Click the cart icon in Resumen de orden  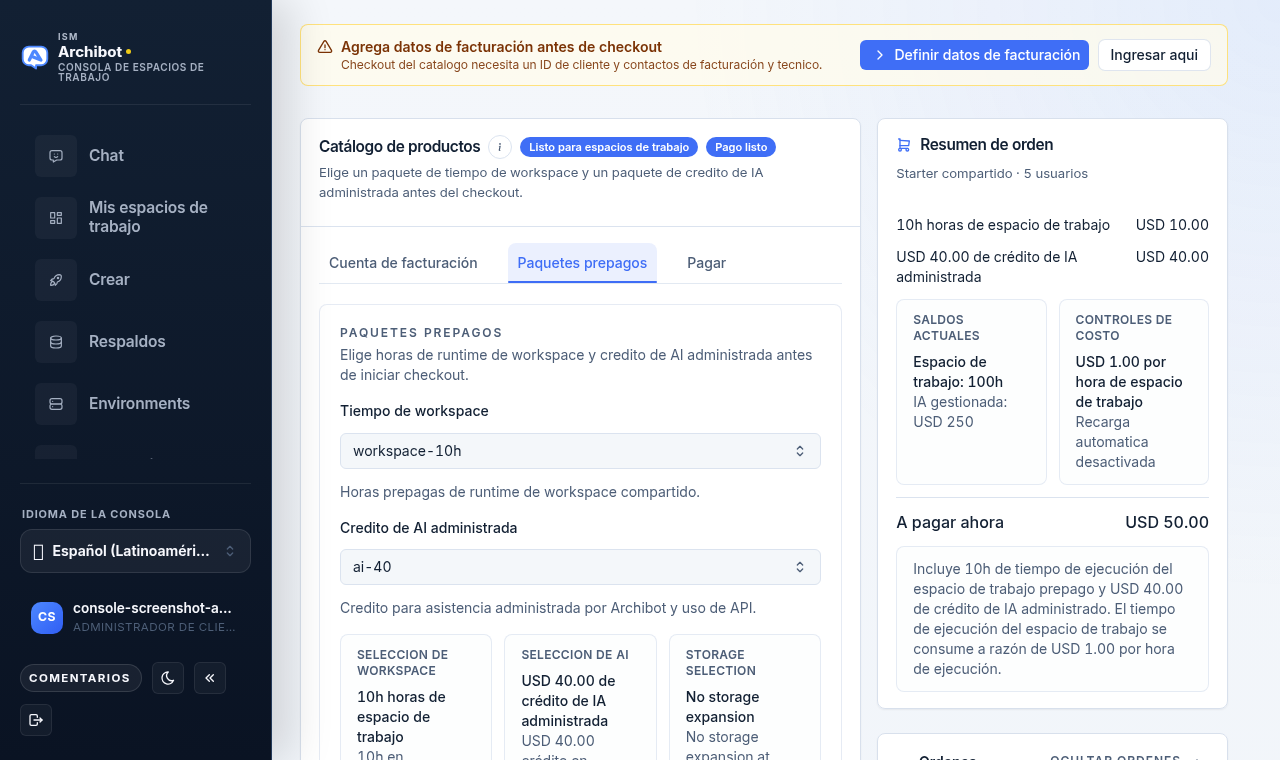coord(904,145)
